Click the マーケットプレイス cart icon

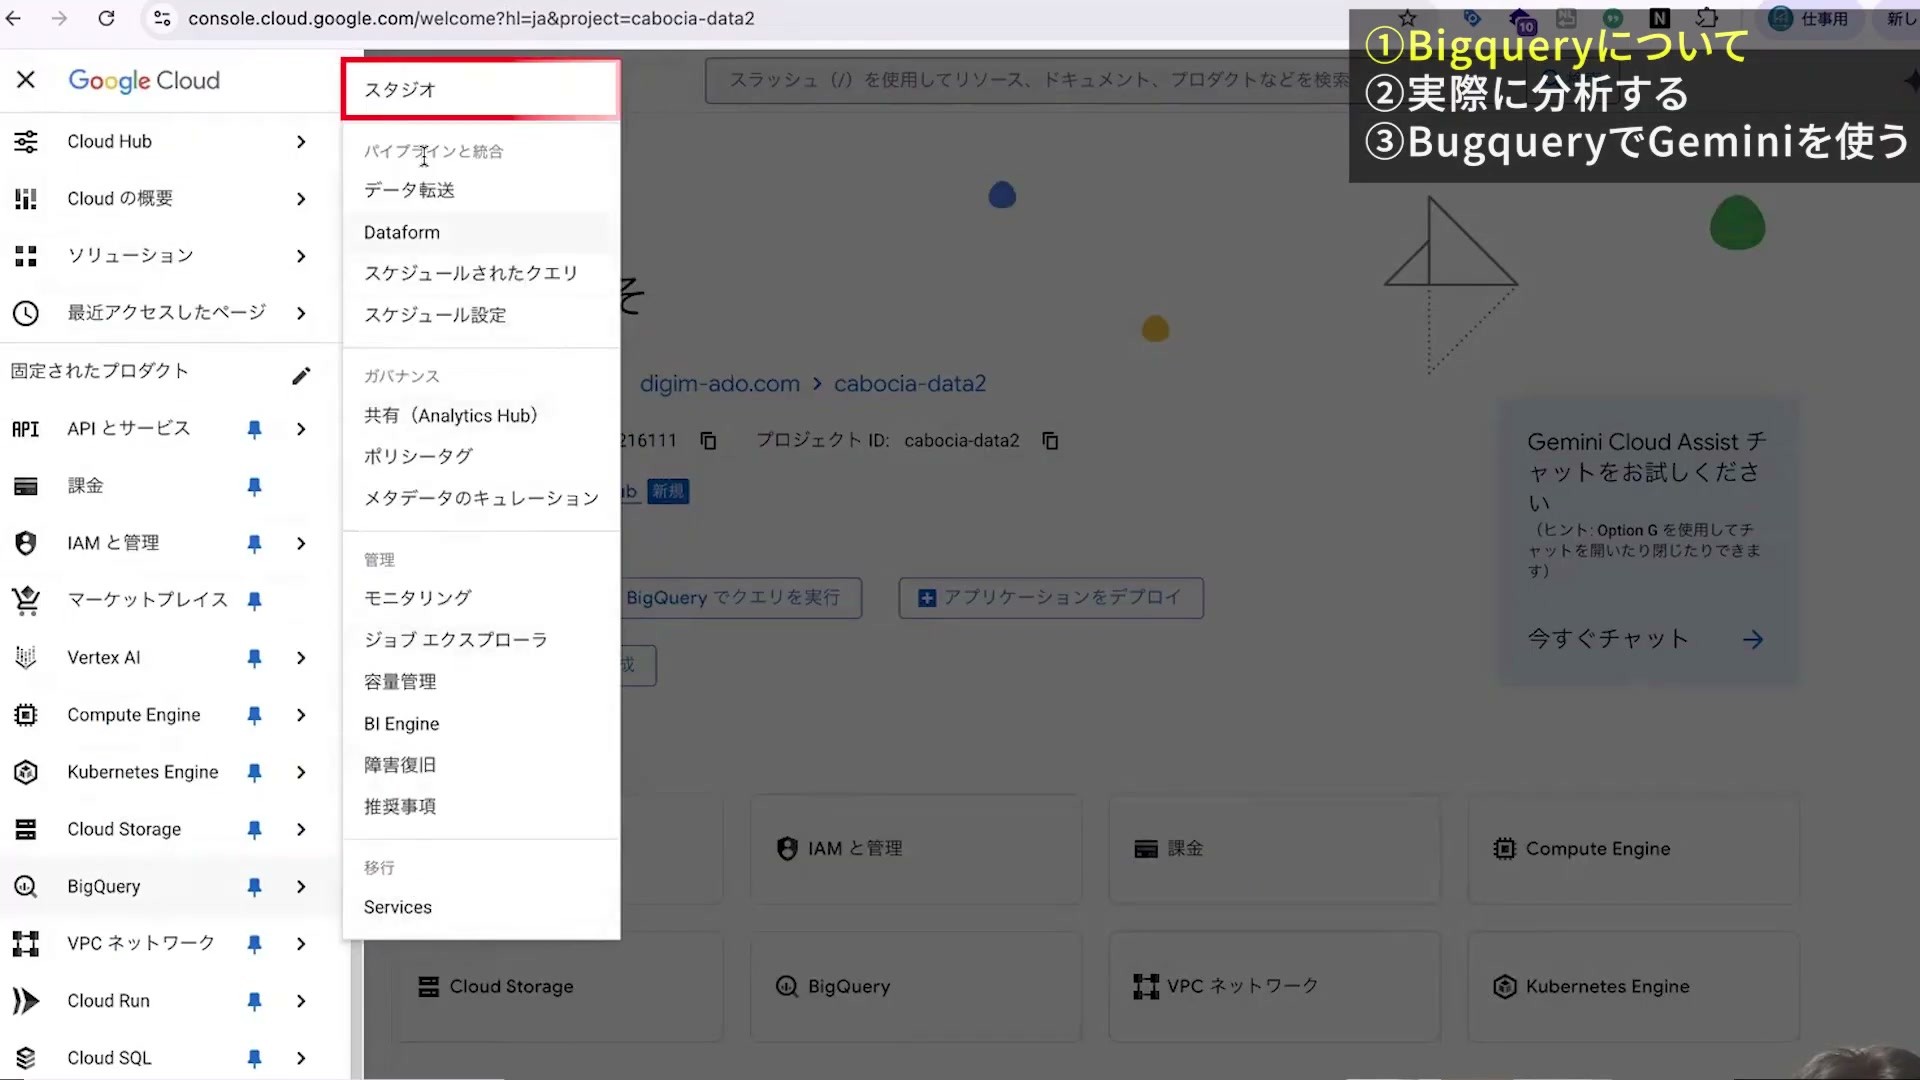26,600
